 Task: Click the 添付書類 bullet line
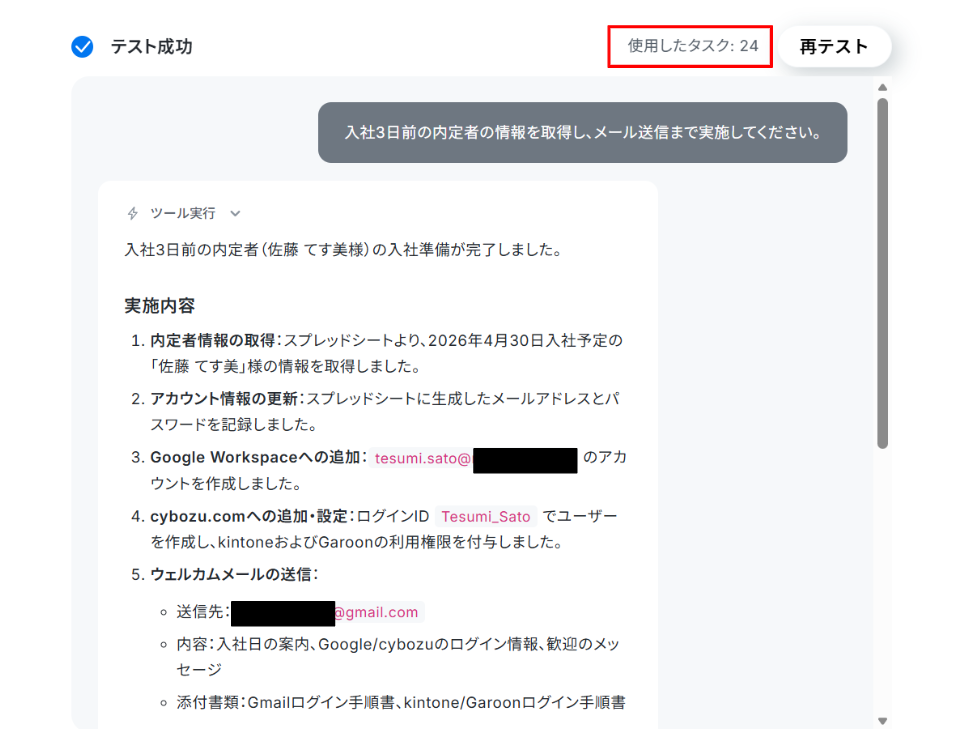click(401, 703)
